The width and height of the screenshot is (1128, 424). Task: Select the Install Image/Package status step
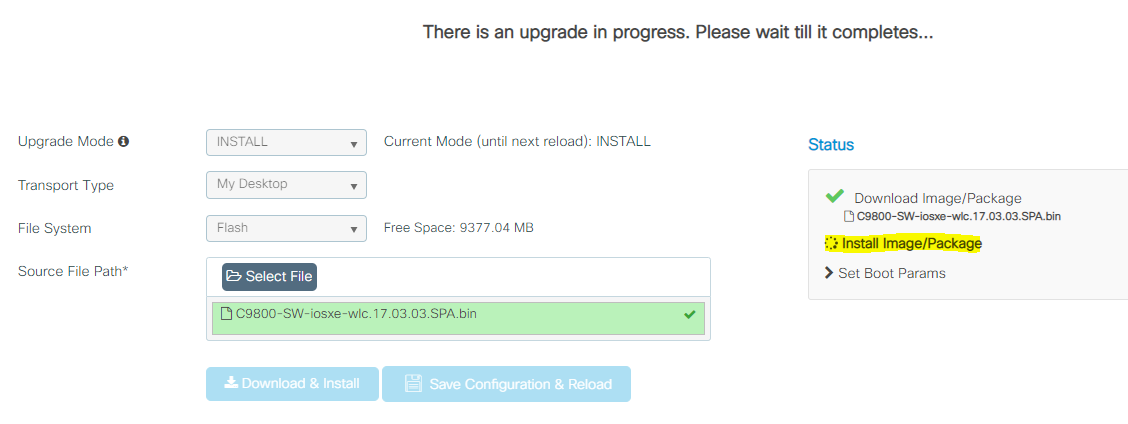click(911, 243)
